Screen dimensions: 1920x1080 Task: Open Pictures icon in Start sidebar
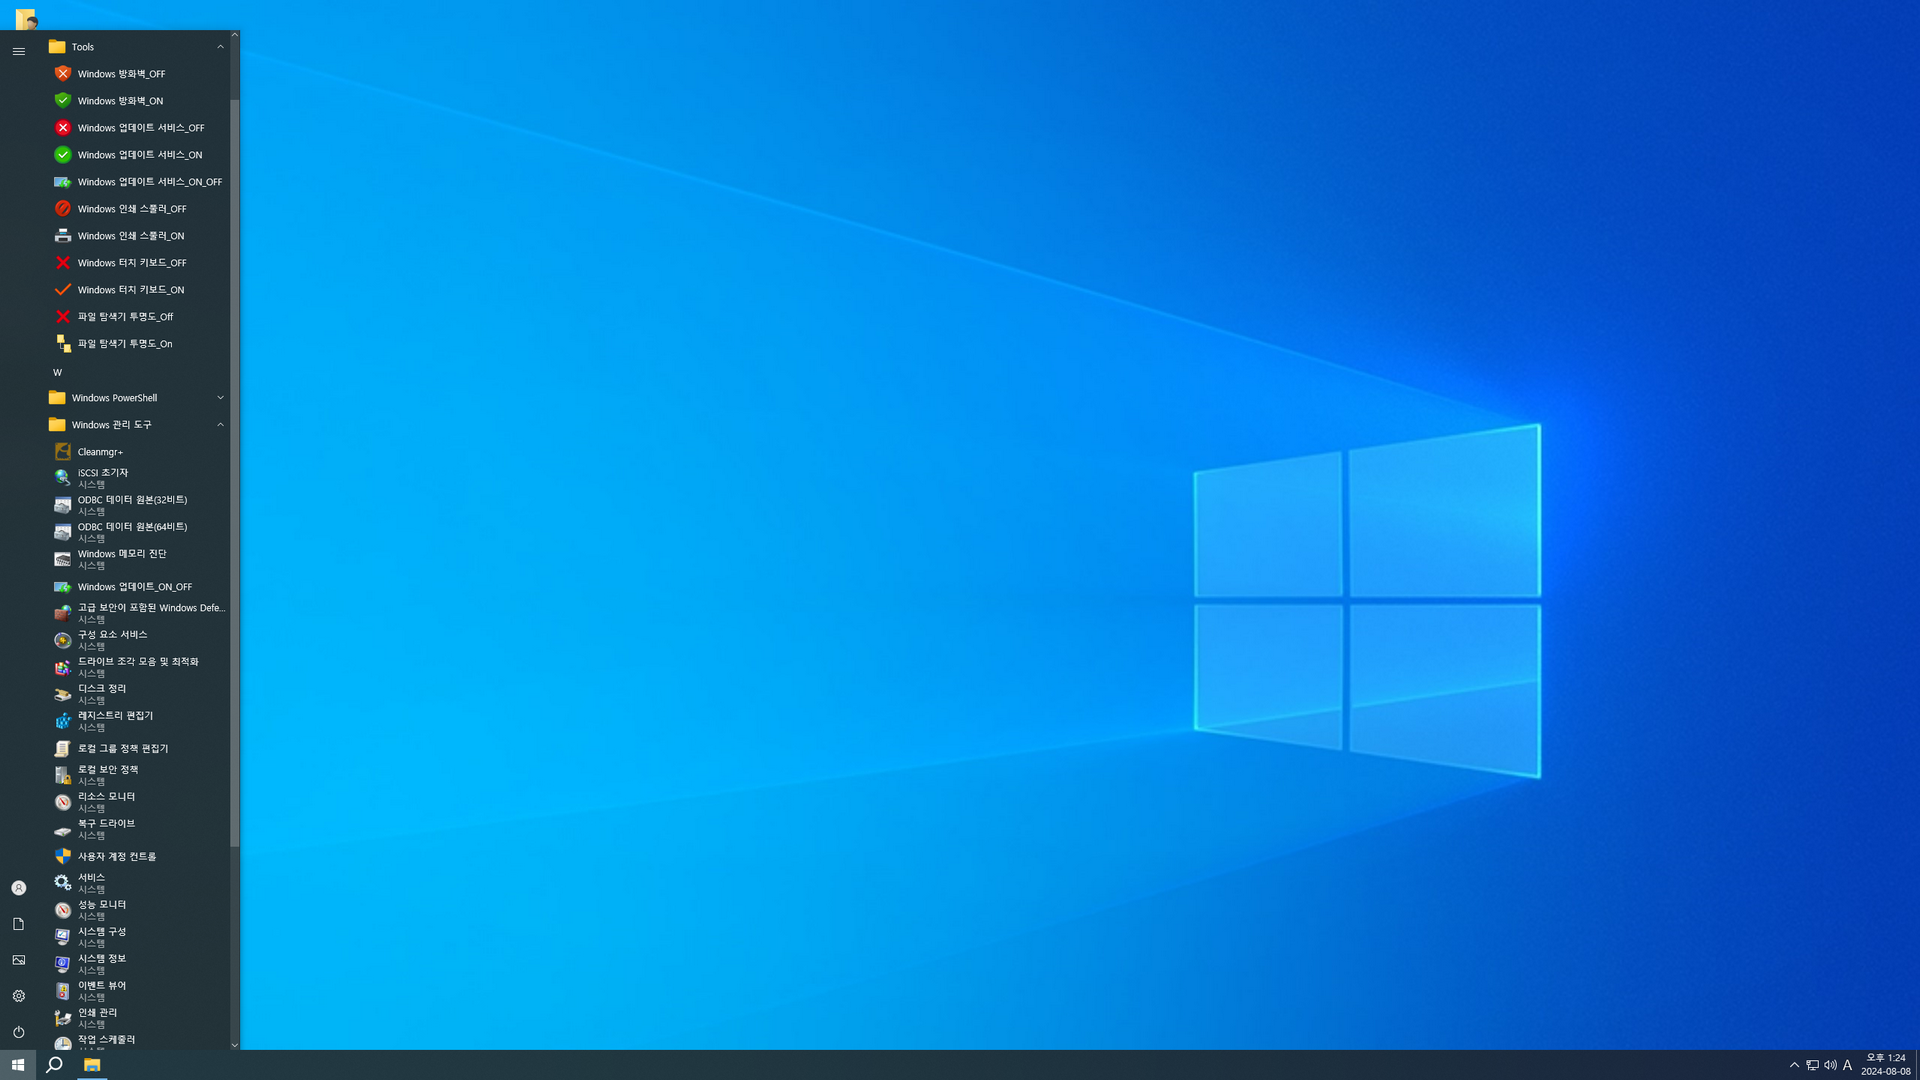[18, 960]
